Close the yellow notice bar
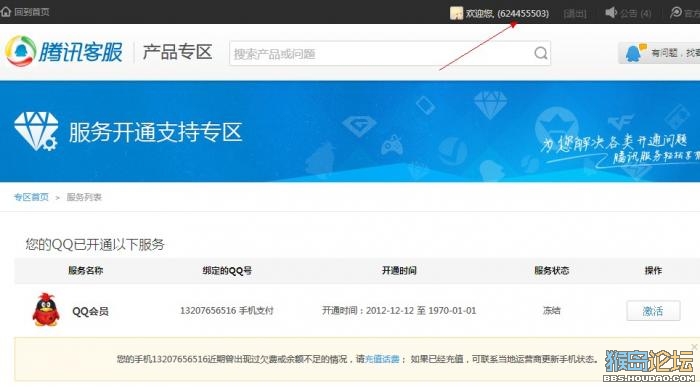The width and height of the screenshot is (700, 387). pyautogui.click(x=694, y=347)
